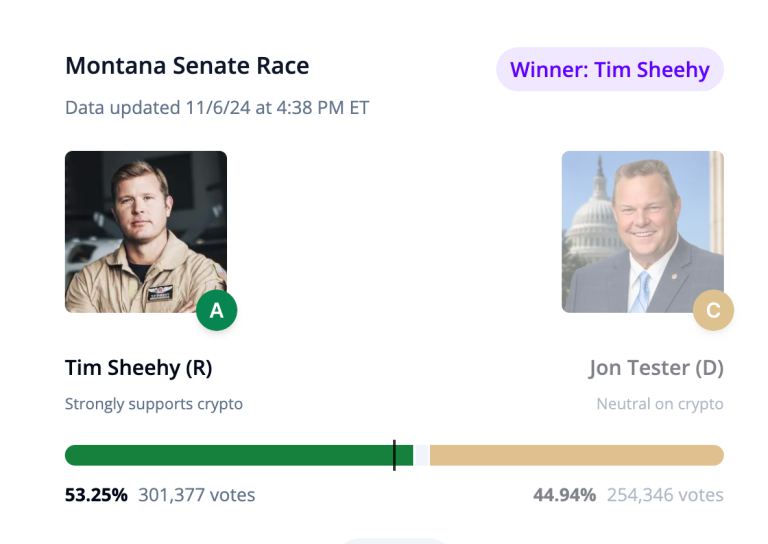Viewport: 768px width, 544px height.
Task: Click the tan section of the vote bar
Action: tap(575, 455)
